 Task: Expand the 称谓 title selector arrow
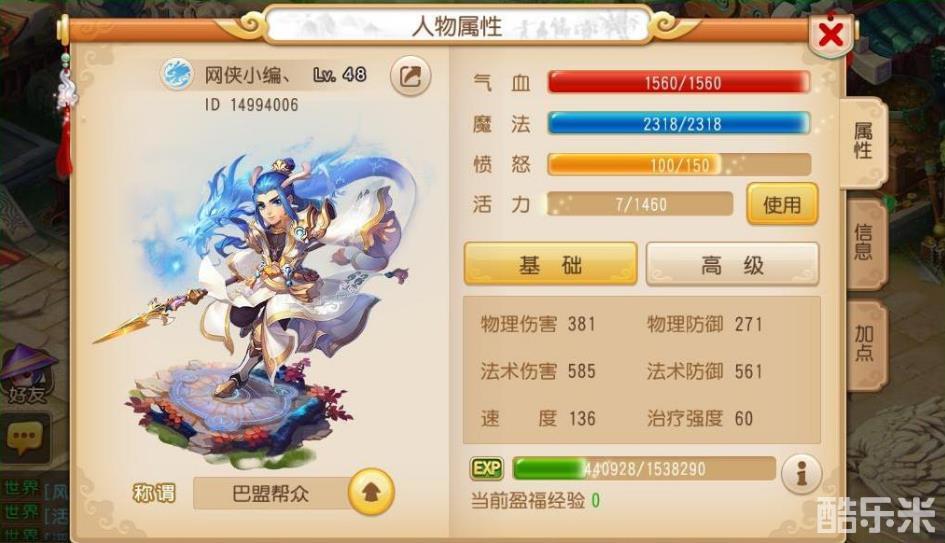pyautogui.click(x=371, y=492)
